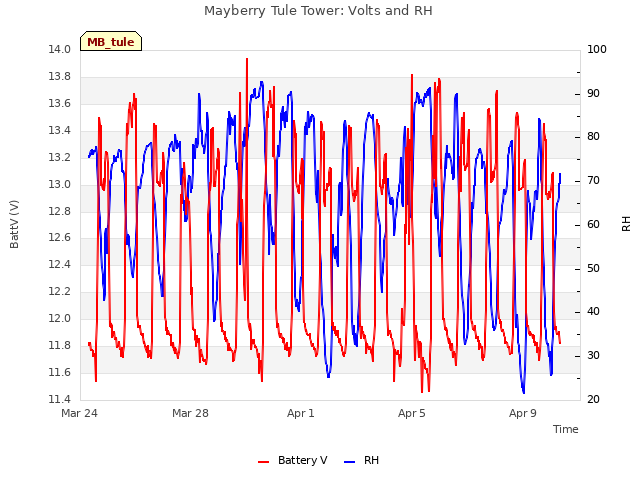
Task: Toggle the RH legend entry
Action: click(362, 460)
